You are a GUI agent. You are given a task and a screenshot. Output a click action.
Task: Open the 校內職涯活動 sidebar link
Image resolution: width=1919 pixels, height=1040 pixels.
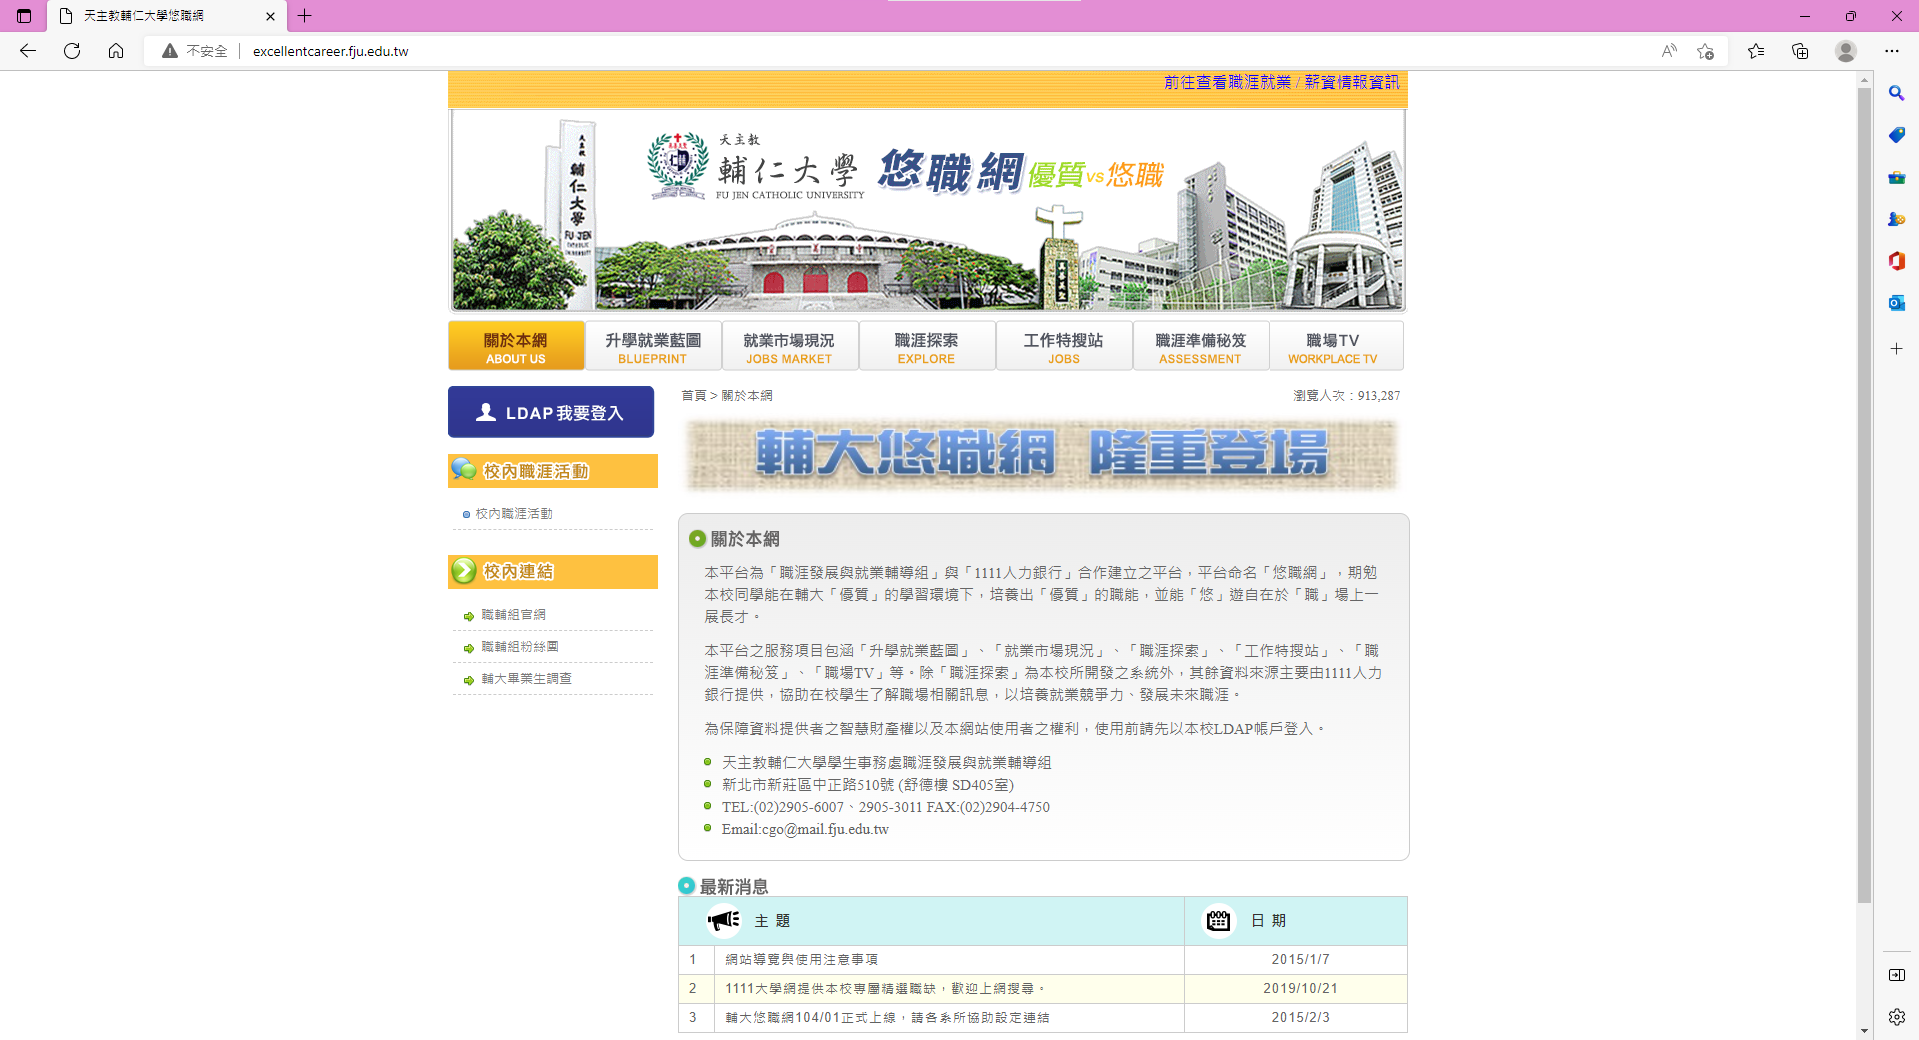pyautogui.click(x=514, y=514)
